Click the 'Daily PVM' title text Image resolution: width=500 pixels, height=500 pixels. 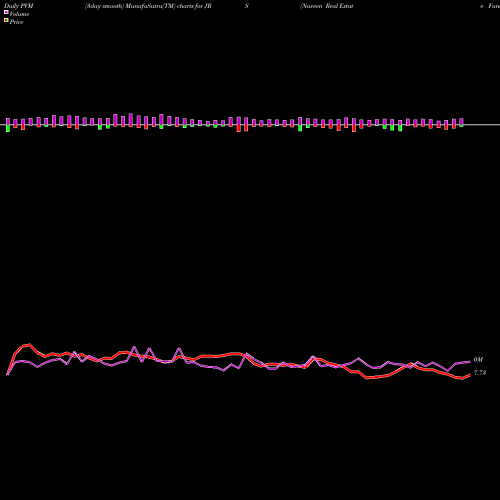19,6
